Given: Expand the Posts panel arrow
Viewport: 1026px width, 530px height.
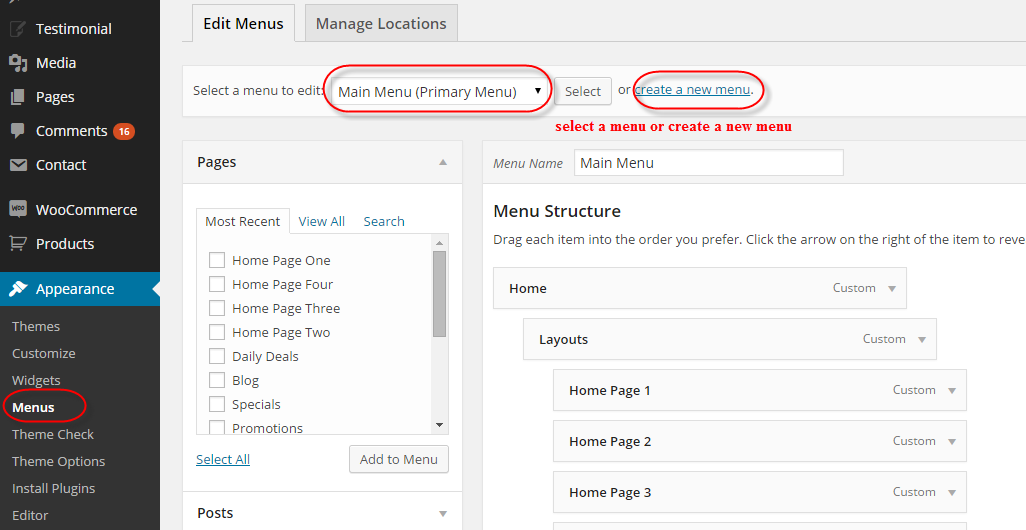Looking at the screenshot, I should click(443, 514).
